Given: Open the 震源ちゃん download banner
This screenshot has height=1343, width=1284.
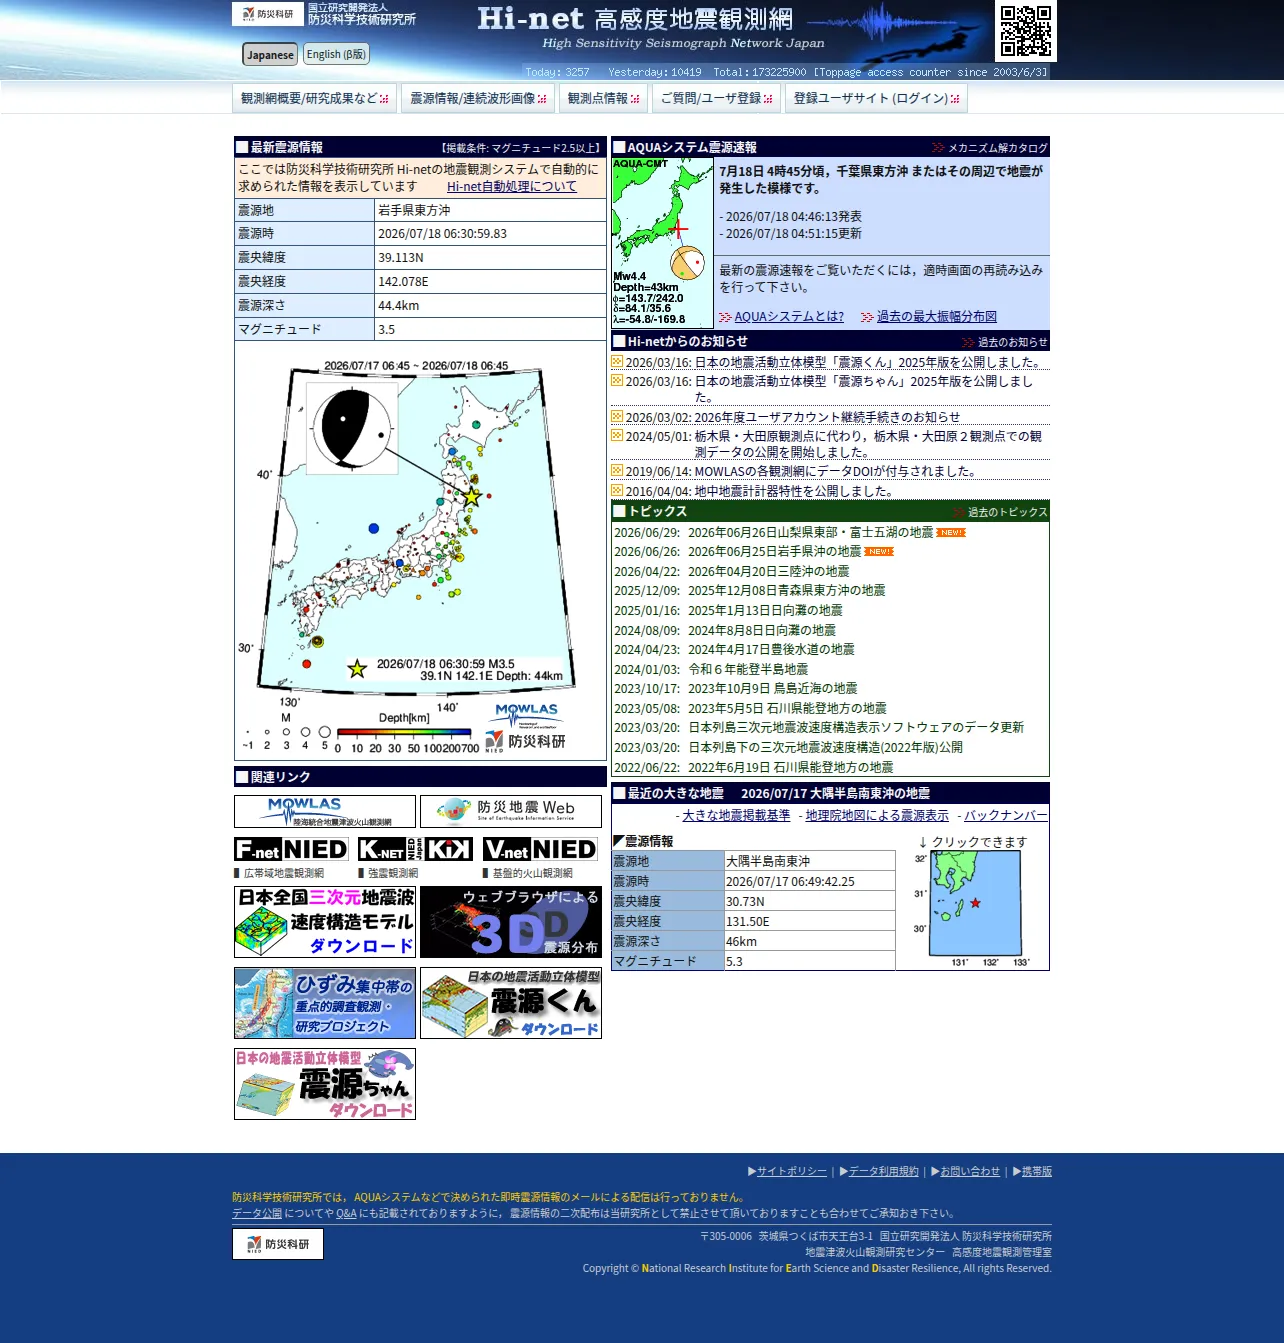Looking at the screenshot, I should coord(325,1084).
